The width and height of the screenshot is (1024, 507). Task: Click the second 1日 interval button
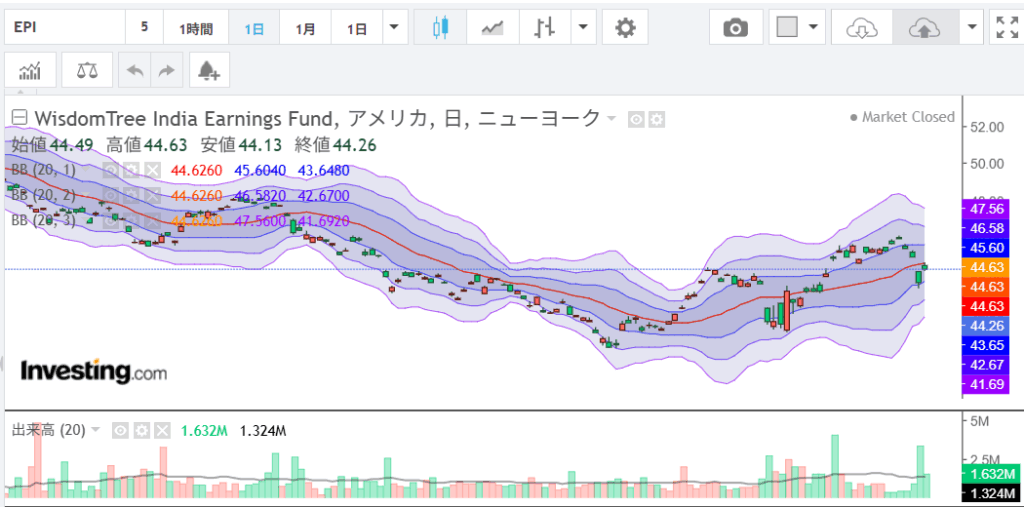point(357,27)
